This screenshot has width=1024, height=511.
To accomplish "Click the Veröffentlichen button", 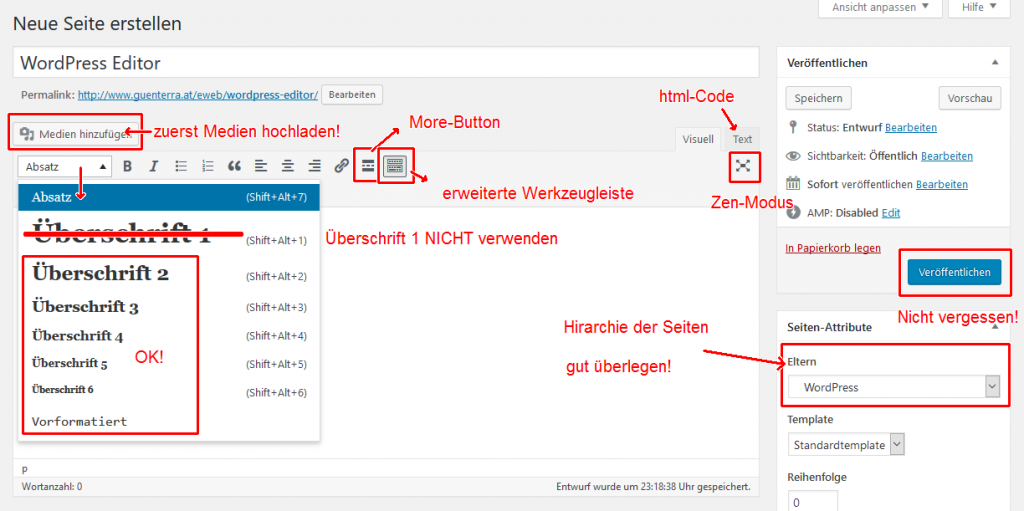I will click(953, 272).
